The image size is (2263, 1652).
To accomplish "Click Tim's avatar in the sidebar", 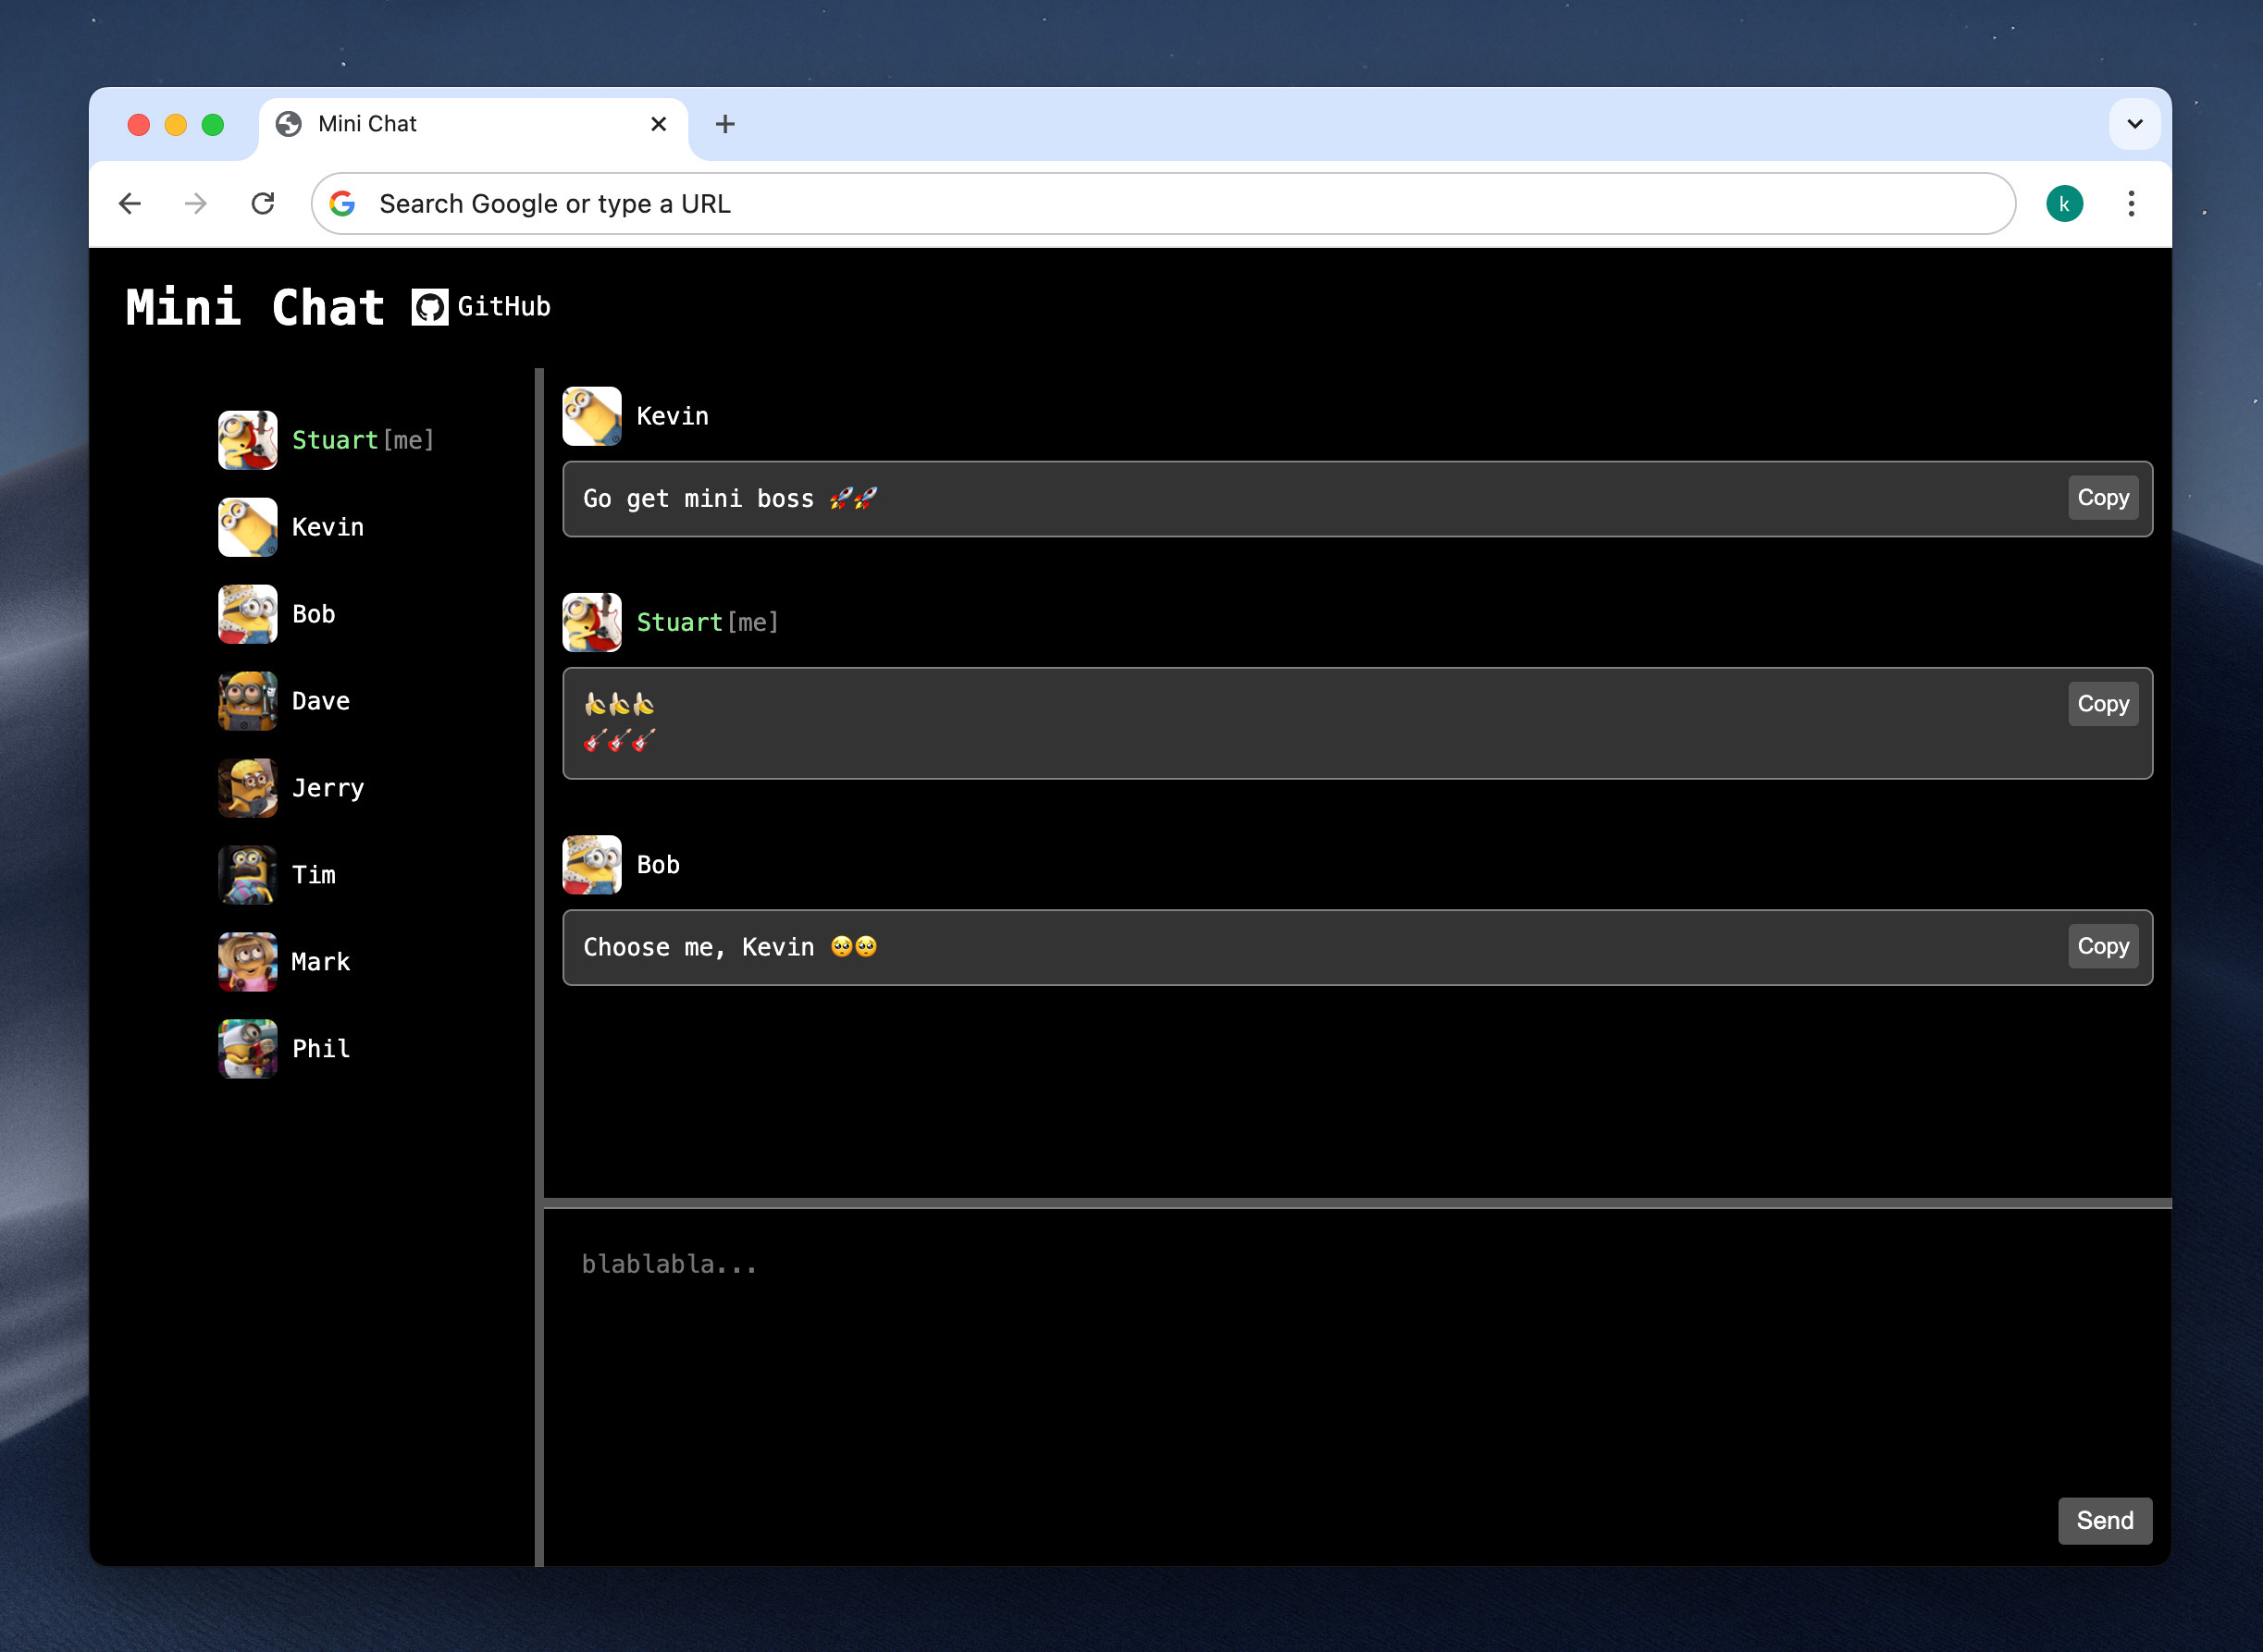I will point(248,875).
